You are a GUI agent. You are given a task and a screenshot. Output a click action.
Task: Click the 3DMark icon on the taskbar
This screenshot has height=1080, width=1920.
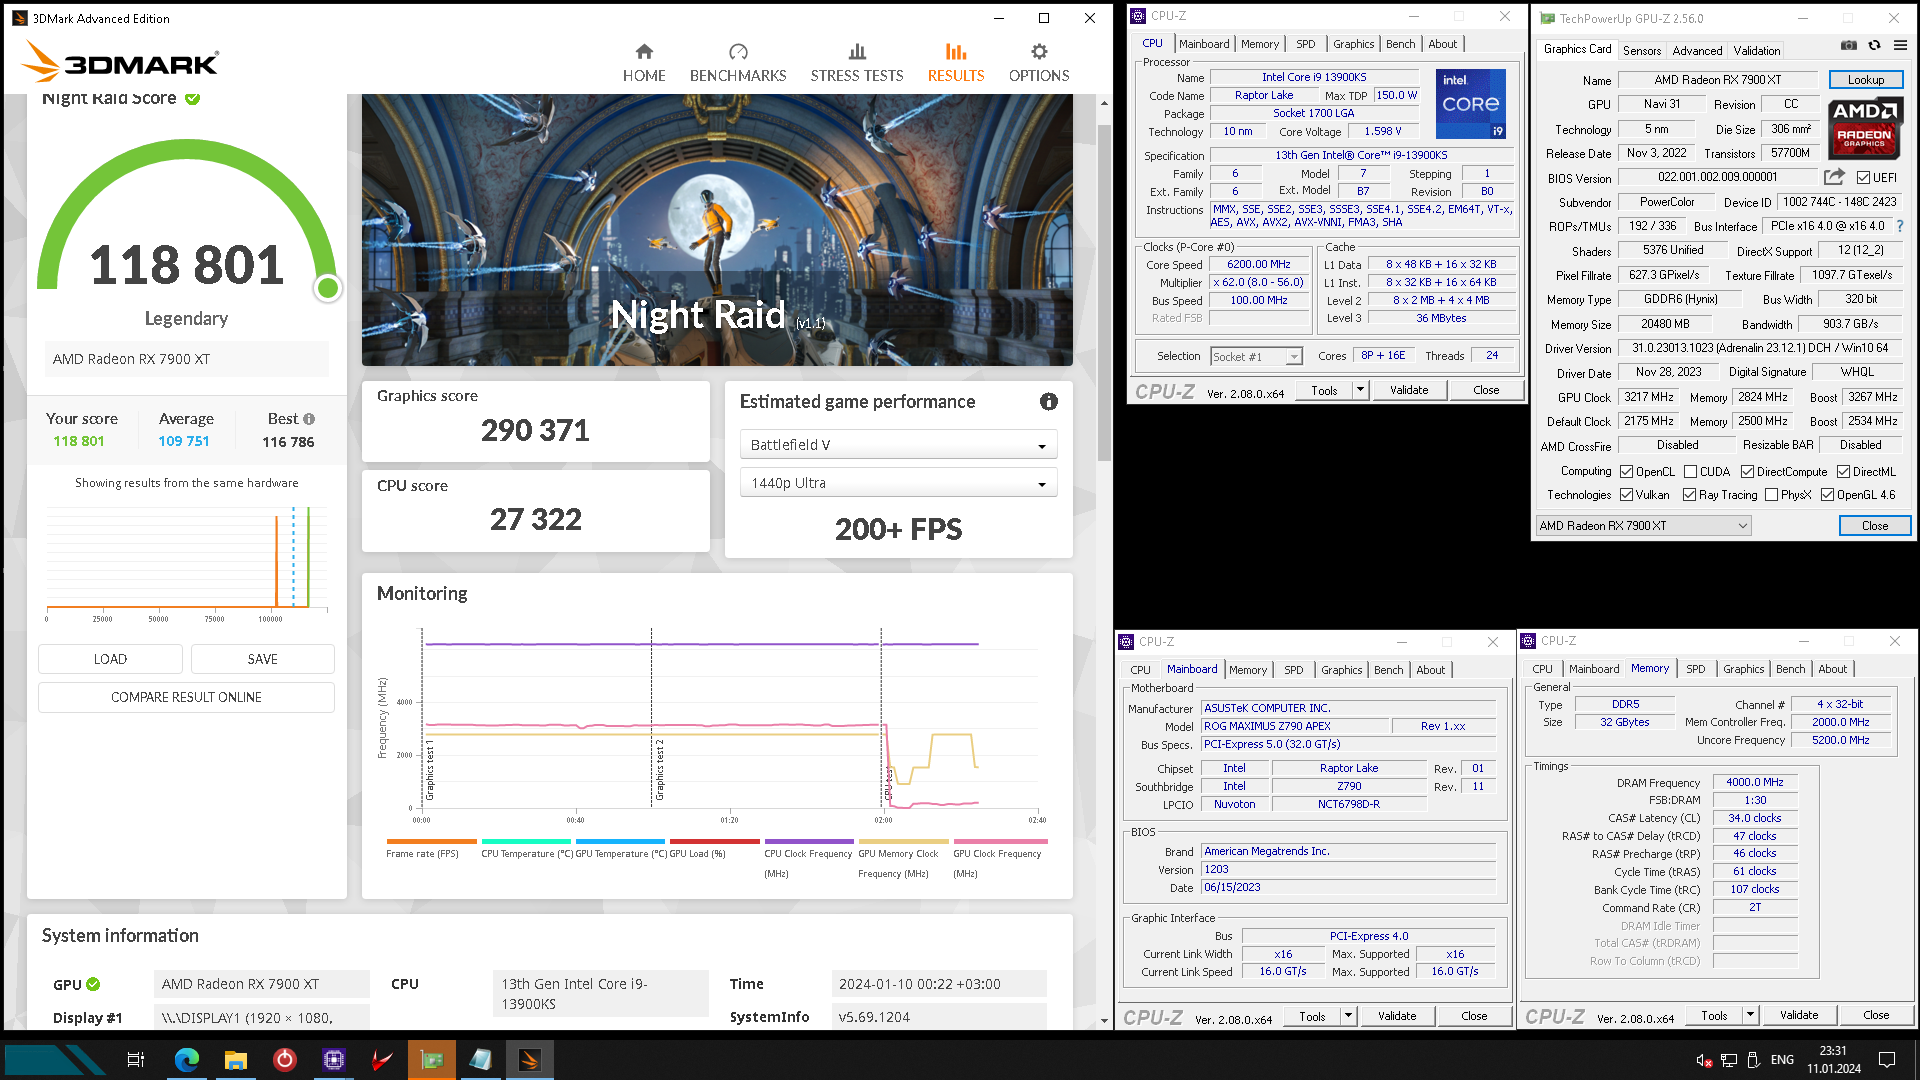(530, 1059)
